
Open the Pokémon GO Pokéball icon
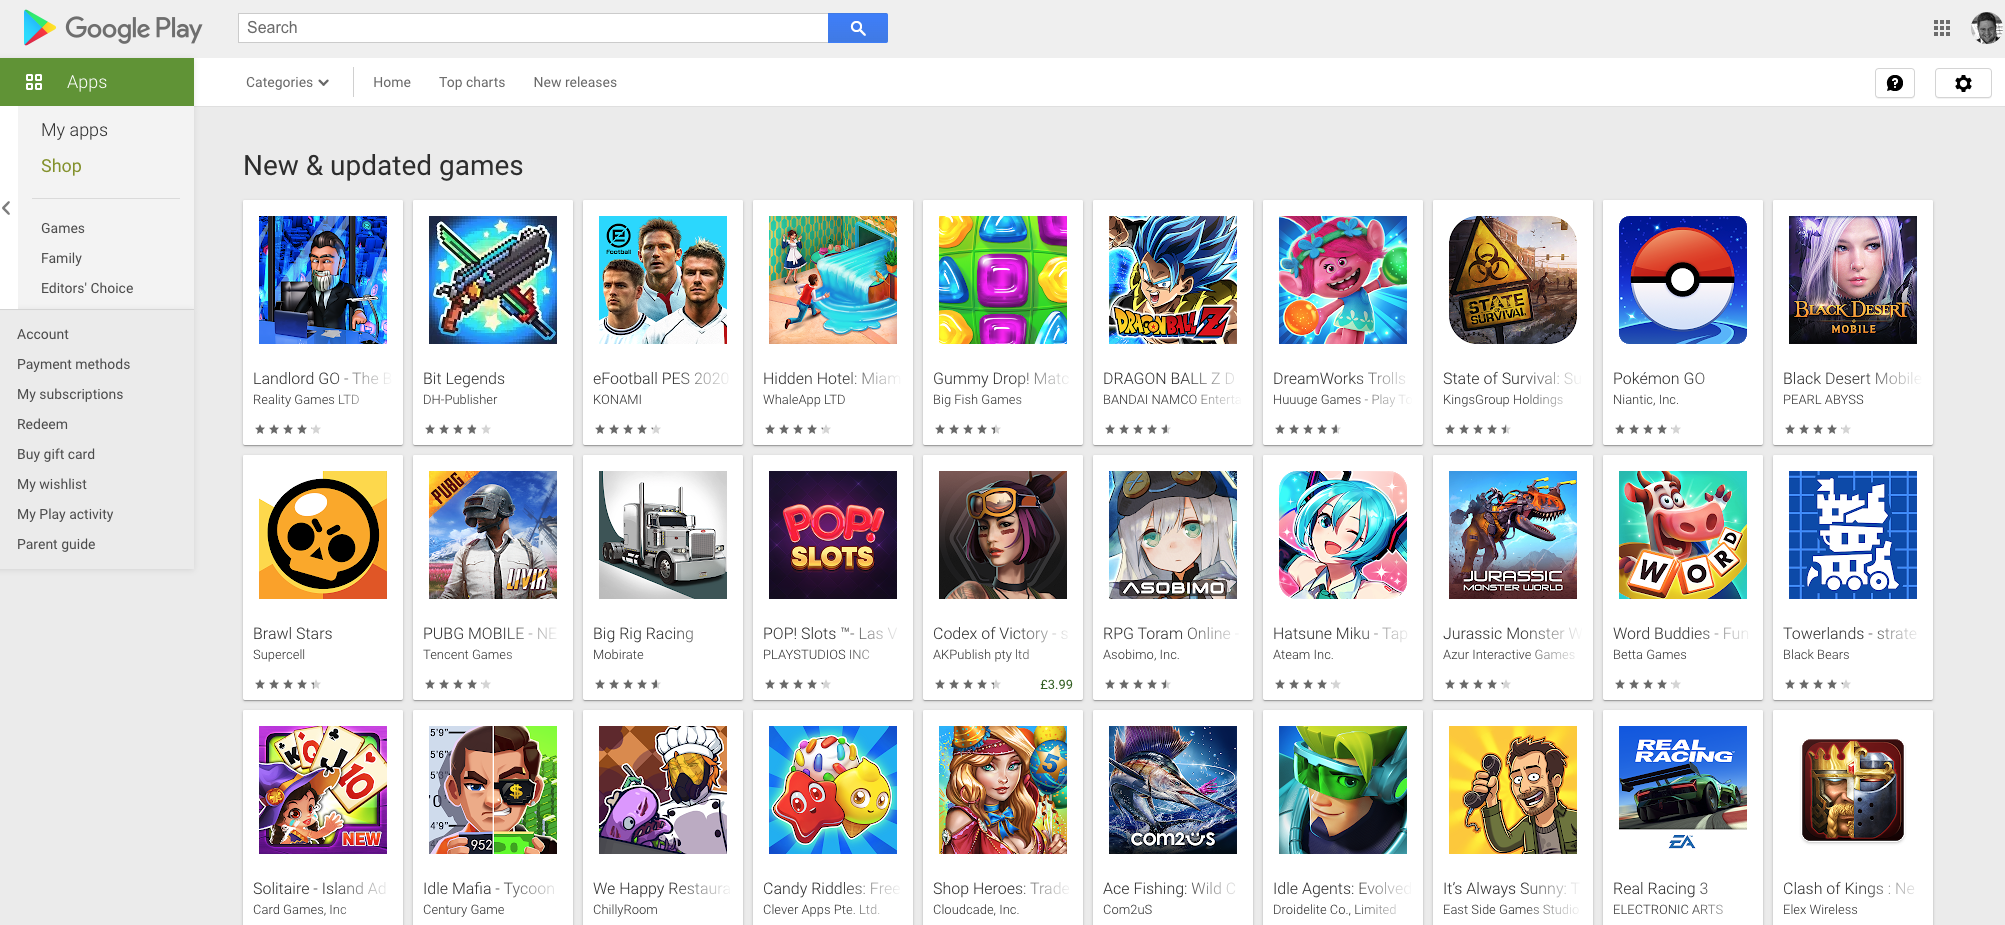click(1683, 280)
